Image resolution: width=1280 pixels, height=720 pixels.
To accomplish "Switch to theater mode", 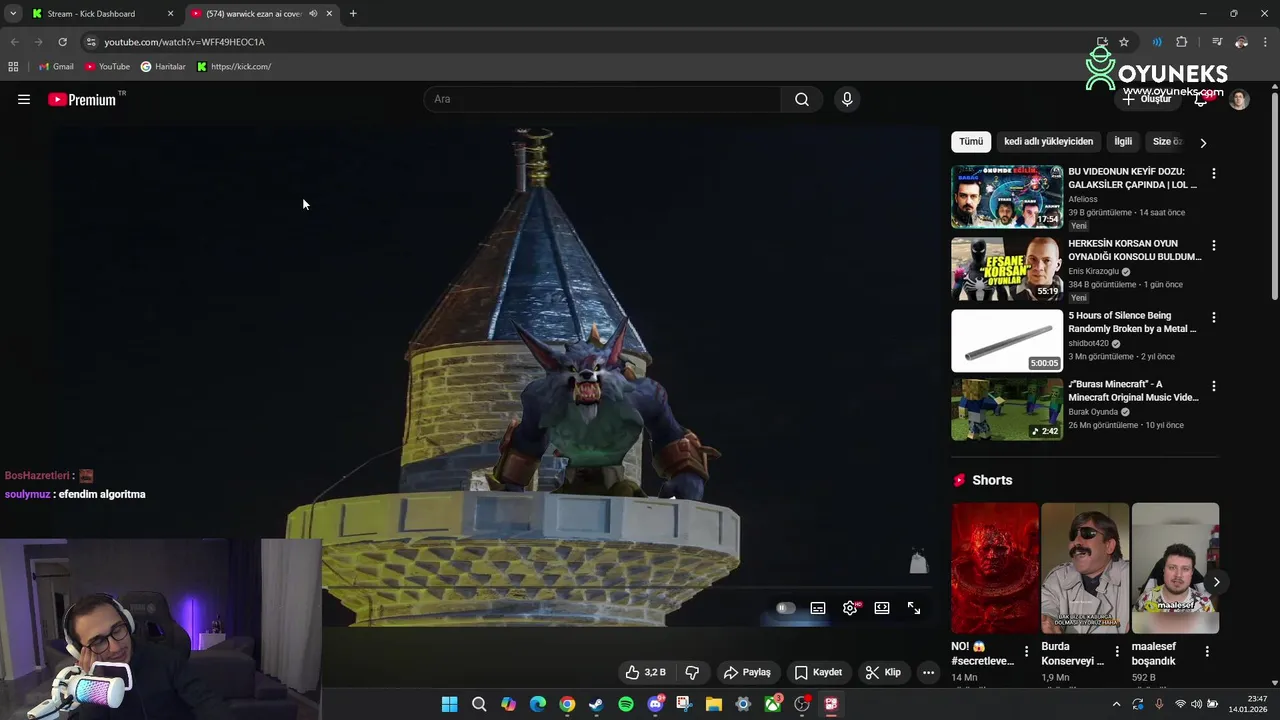I will pos(882,608).
